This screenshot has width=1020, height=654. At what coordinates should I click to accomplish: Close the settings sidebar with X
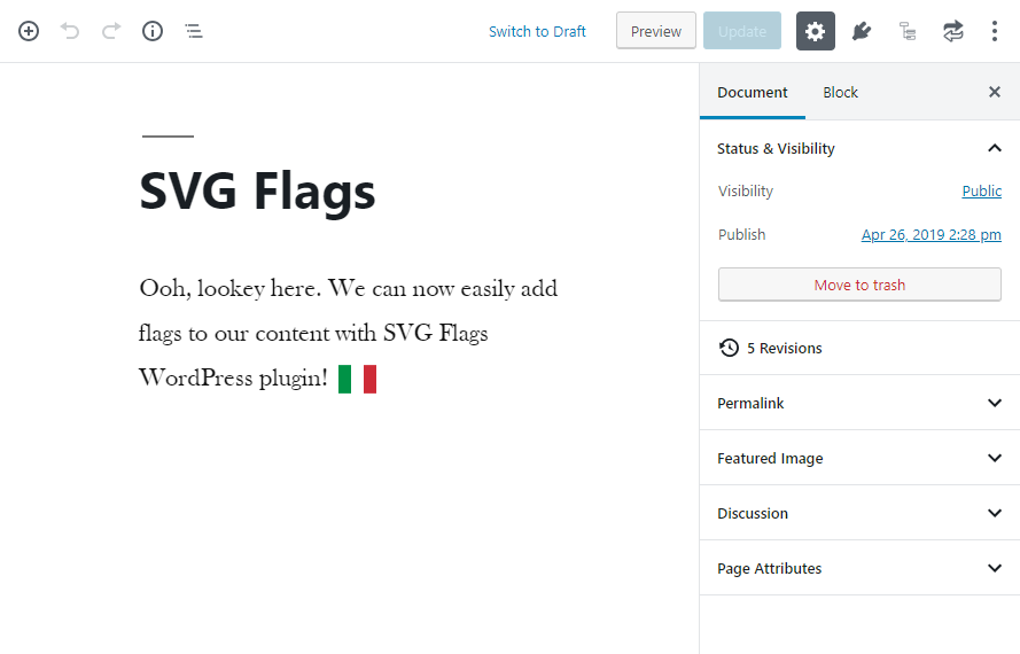pos(994,91)
